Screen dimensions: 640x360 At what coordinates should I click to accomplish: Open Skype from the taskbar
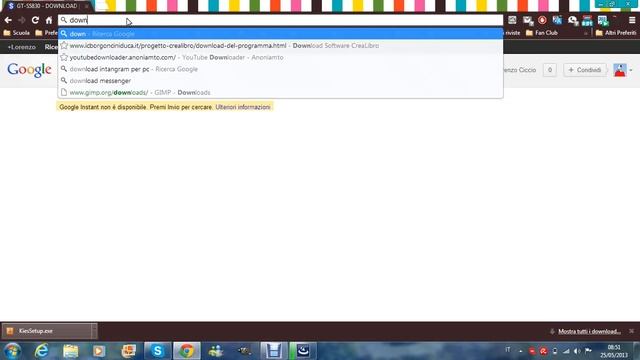coord(158,351)
